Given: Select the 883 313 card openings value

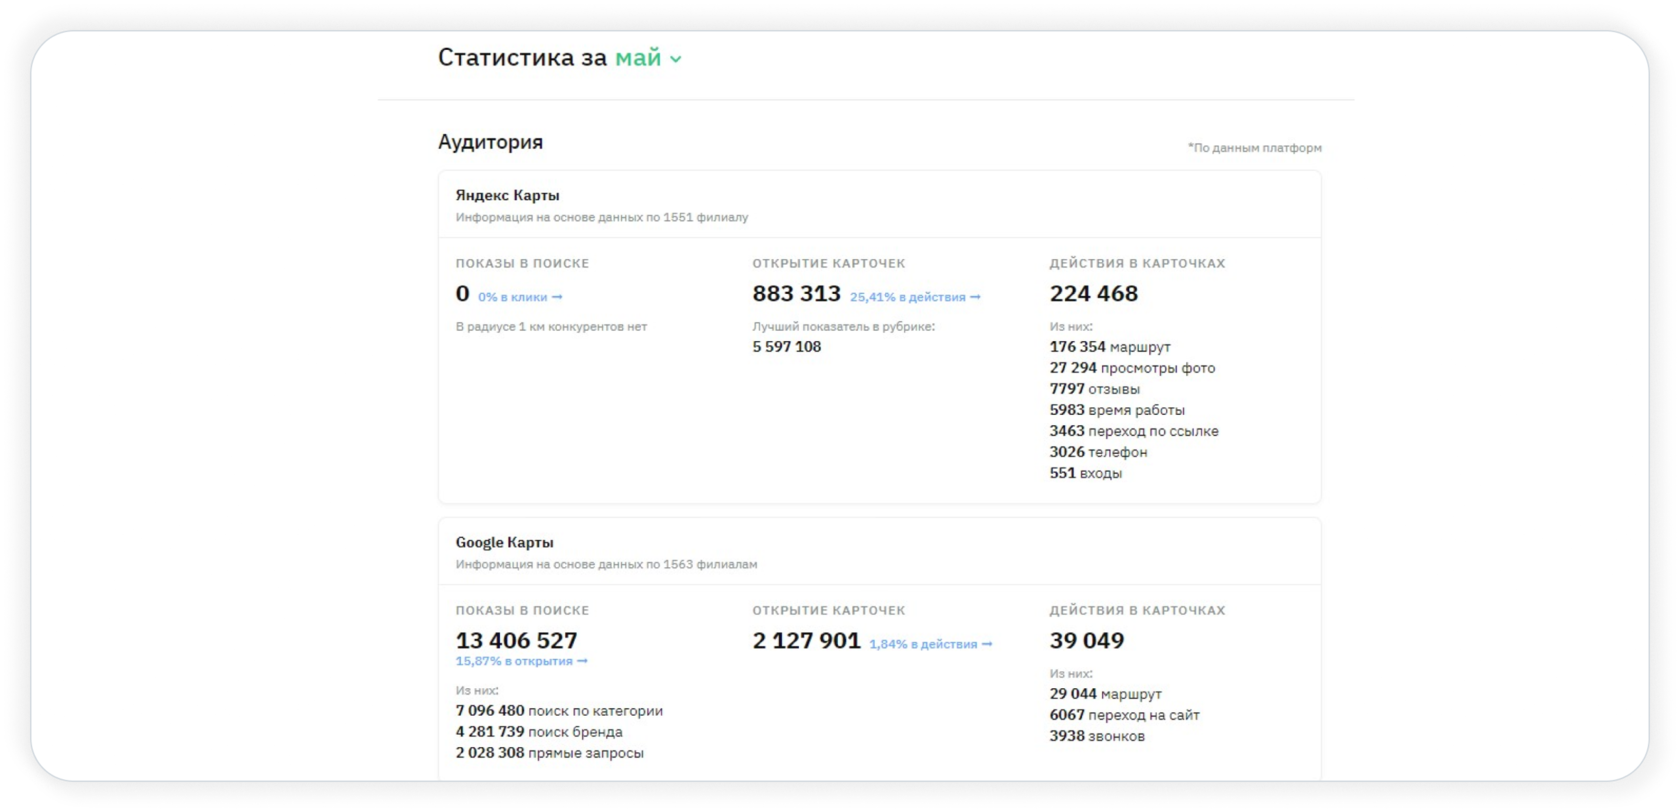Looking at the screenshot, I should tap(796, 294).
